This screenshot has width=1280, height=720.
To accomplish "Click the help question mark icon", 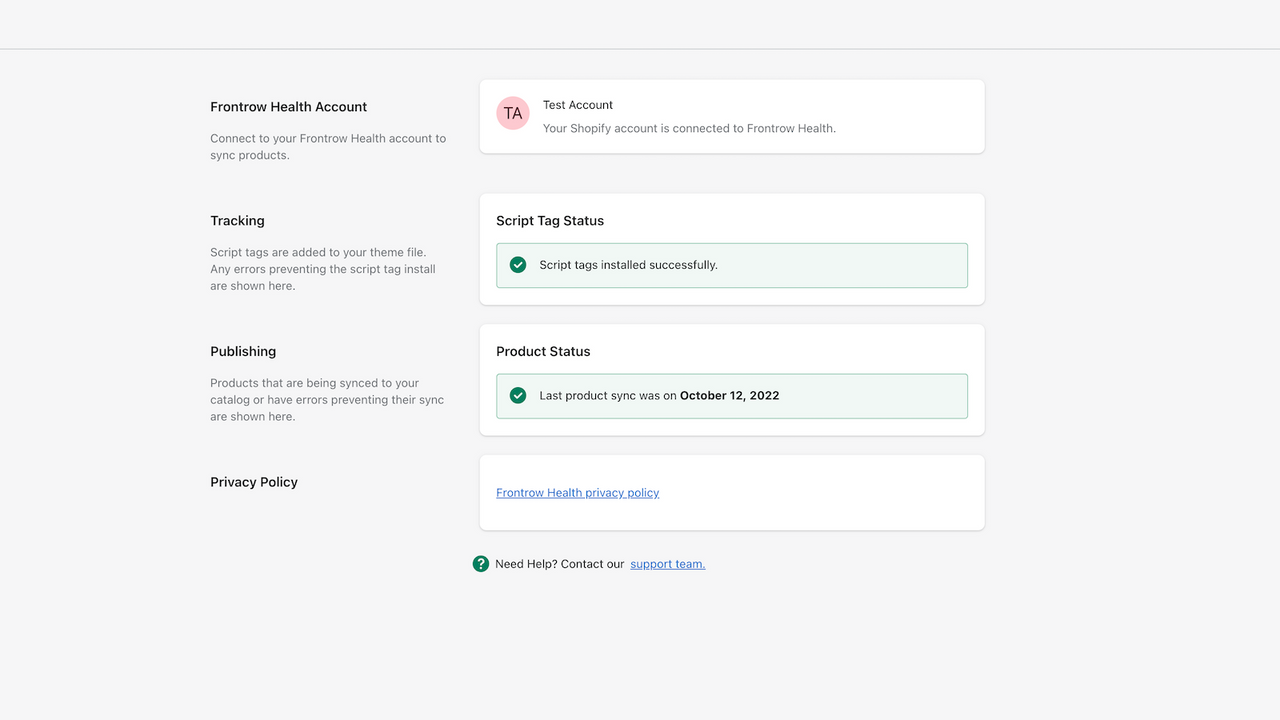I will point(480,563).
